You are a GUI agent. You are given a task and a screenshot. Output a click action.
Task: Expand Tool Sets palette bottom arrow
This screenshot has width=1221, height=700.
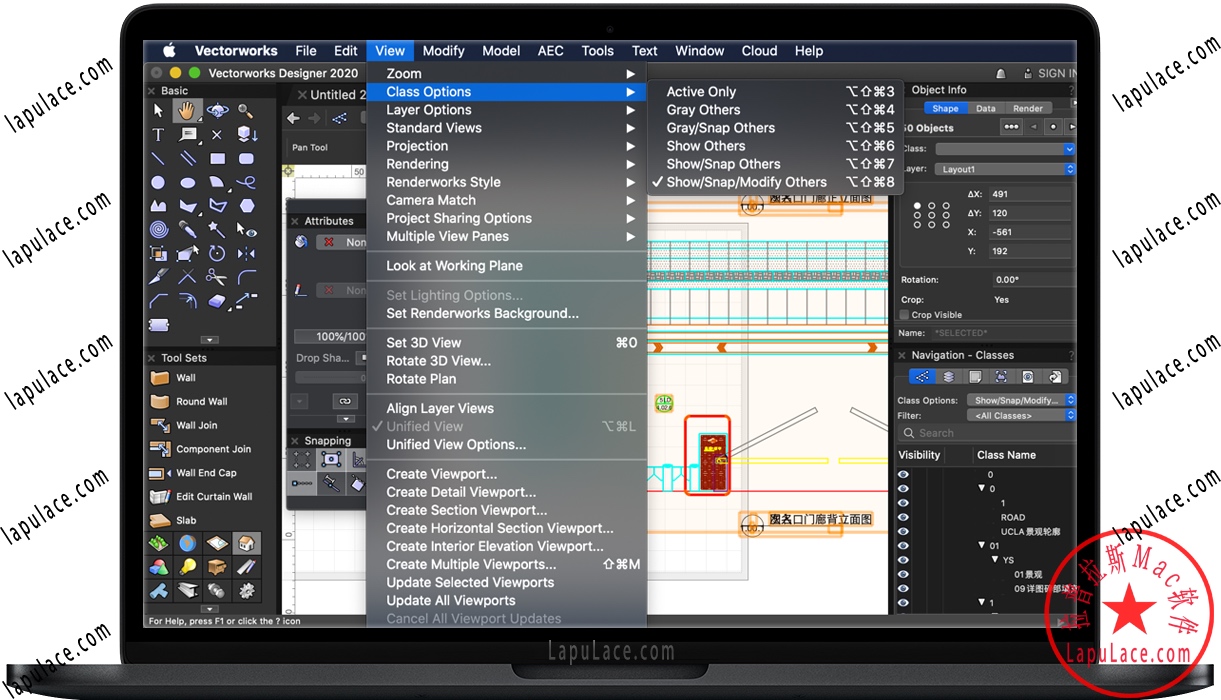(209, 609)
